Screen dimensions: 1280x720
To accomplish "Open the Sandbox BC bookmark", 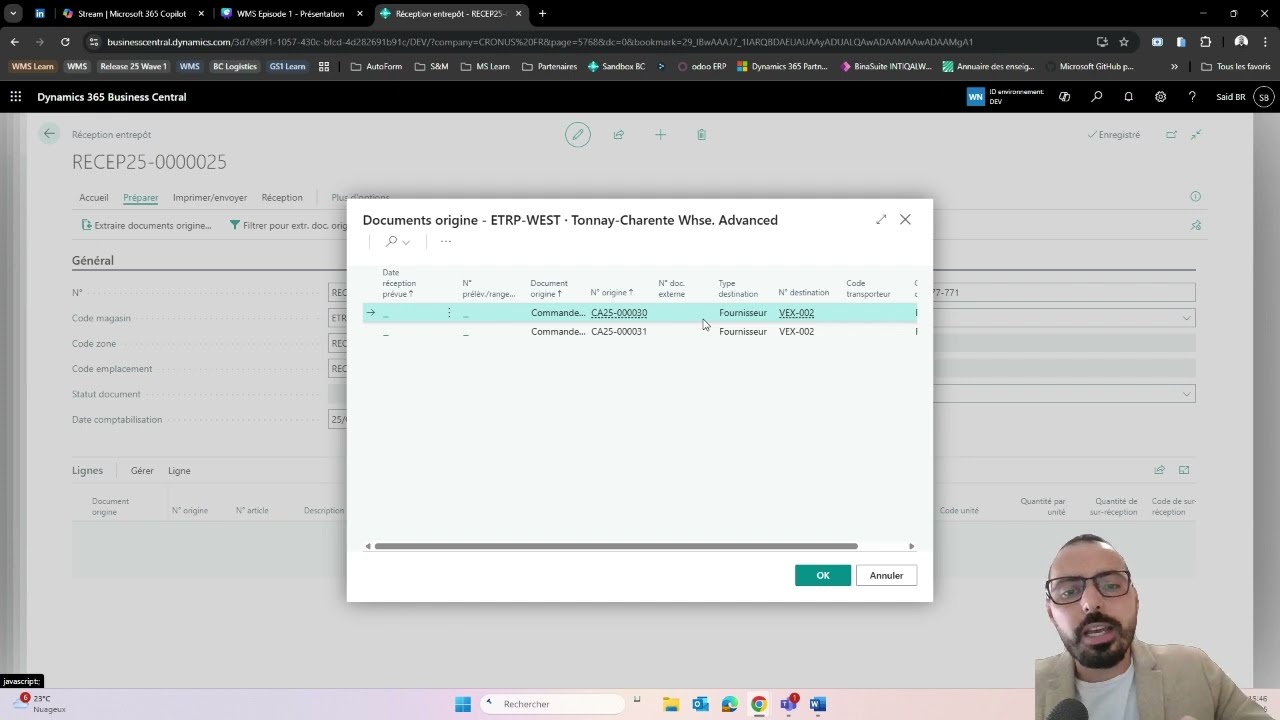I will (616, 67).
